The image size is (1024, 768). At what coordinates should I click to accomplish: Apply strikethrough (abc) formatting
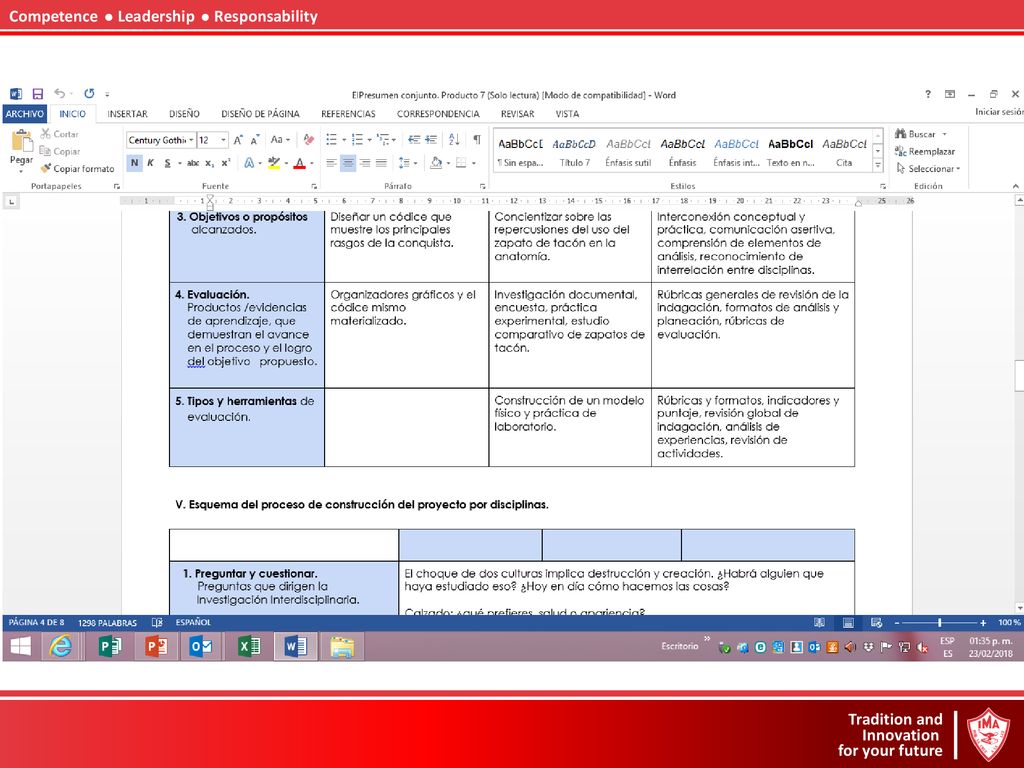pos(193,163)
